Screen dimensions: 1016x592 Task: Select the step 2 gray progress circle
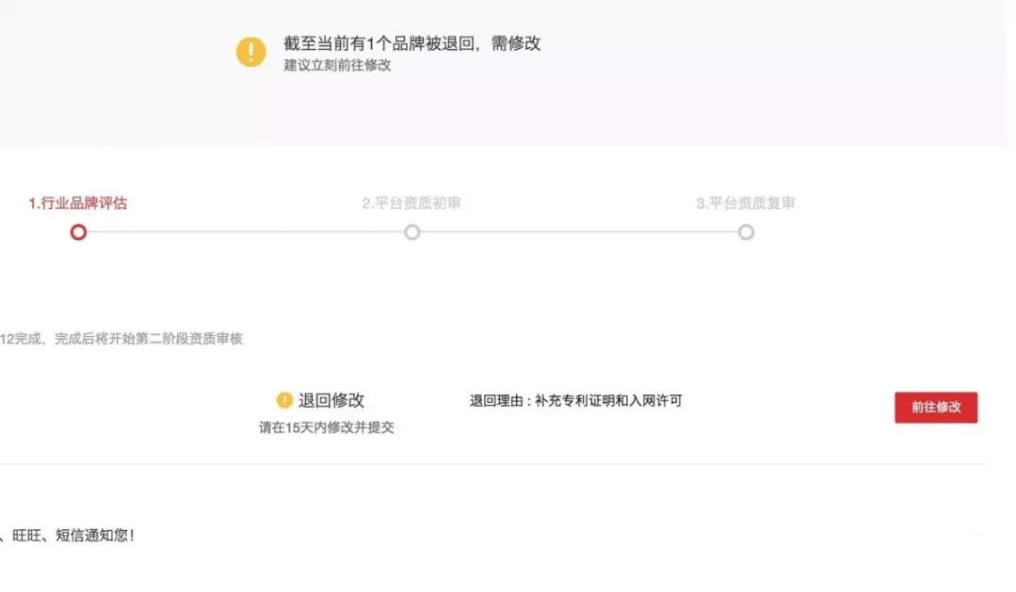412,232
